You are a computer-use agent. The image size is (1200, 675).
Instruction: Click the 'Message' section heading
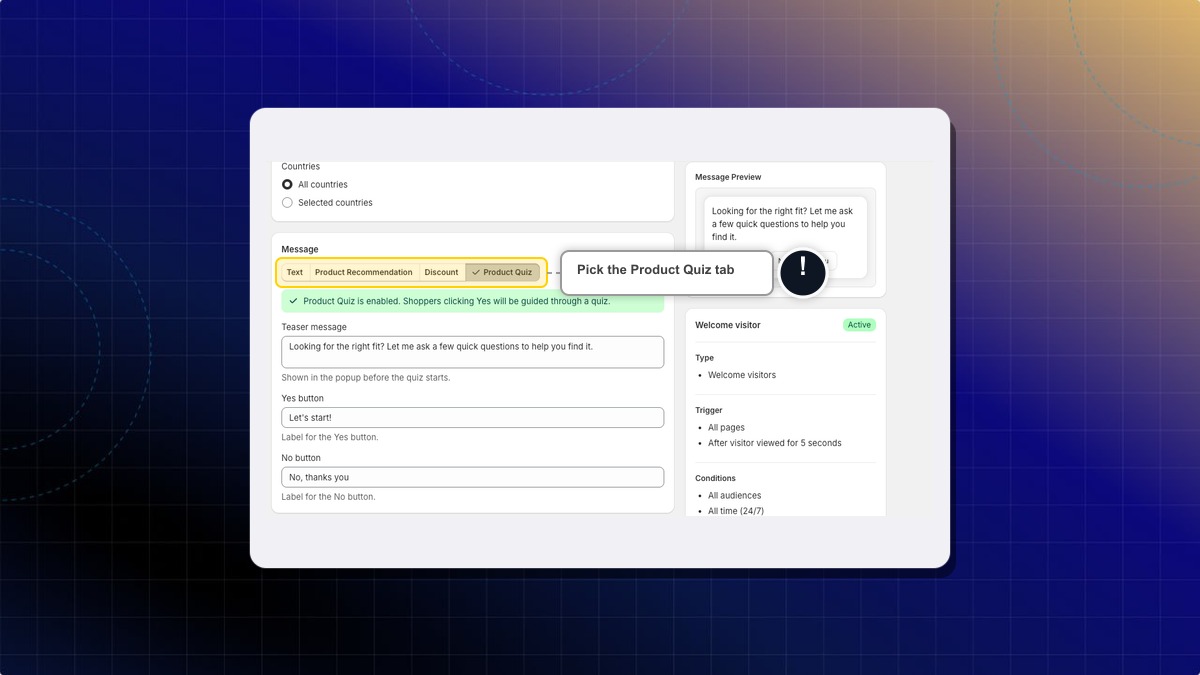pos(300,249)
